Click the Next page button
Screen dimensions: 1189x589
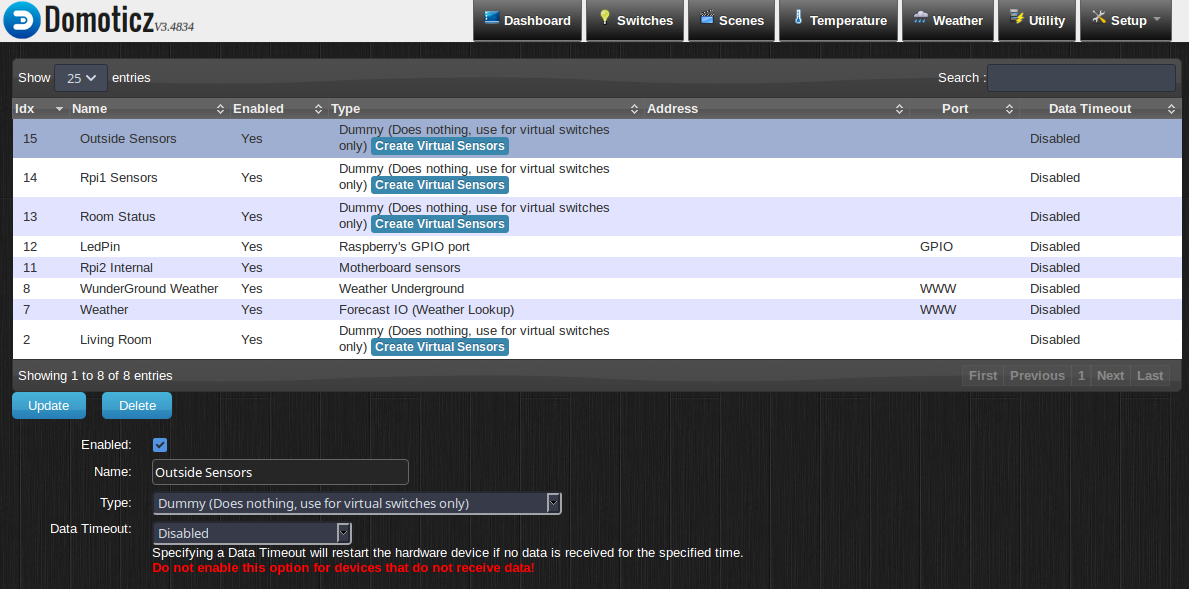click(x=1110, y=375)
